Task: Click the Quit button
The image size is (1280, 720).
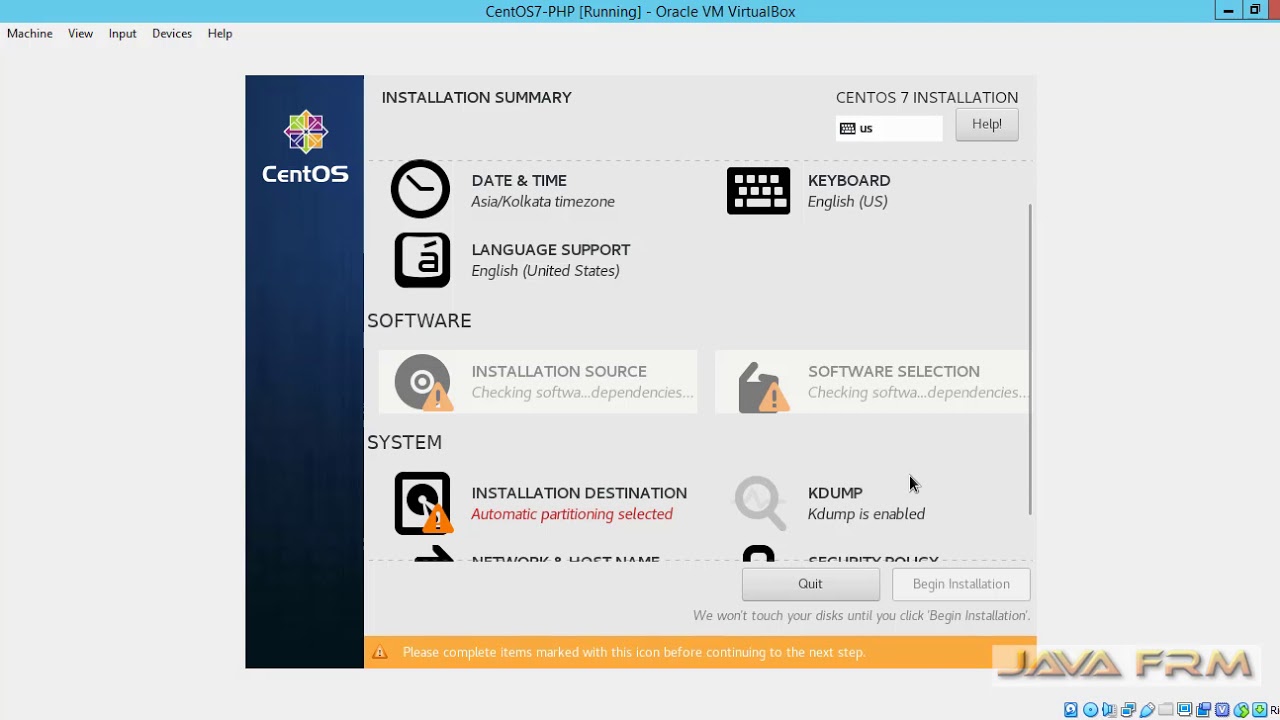Action: [x=810, y=584]
